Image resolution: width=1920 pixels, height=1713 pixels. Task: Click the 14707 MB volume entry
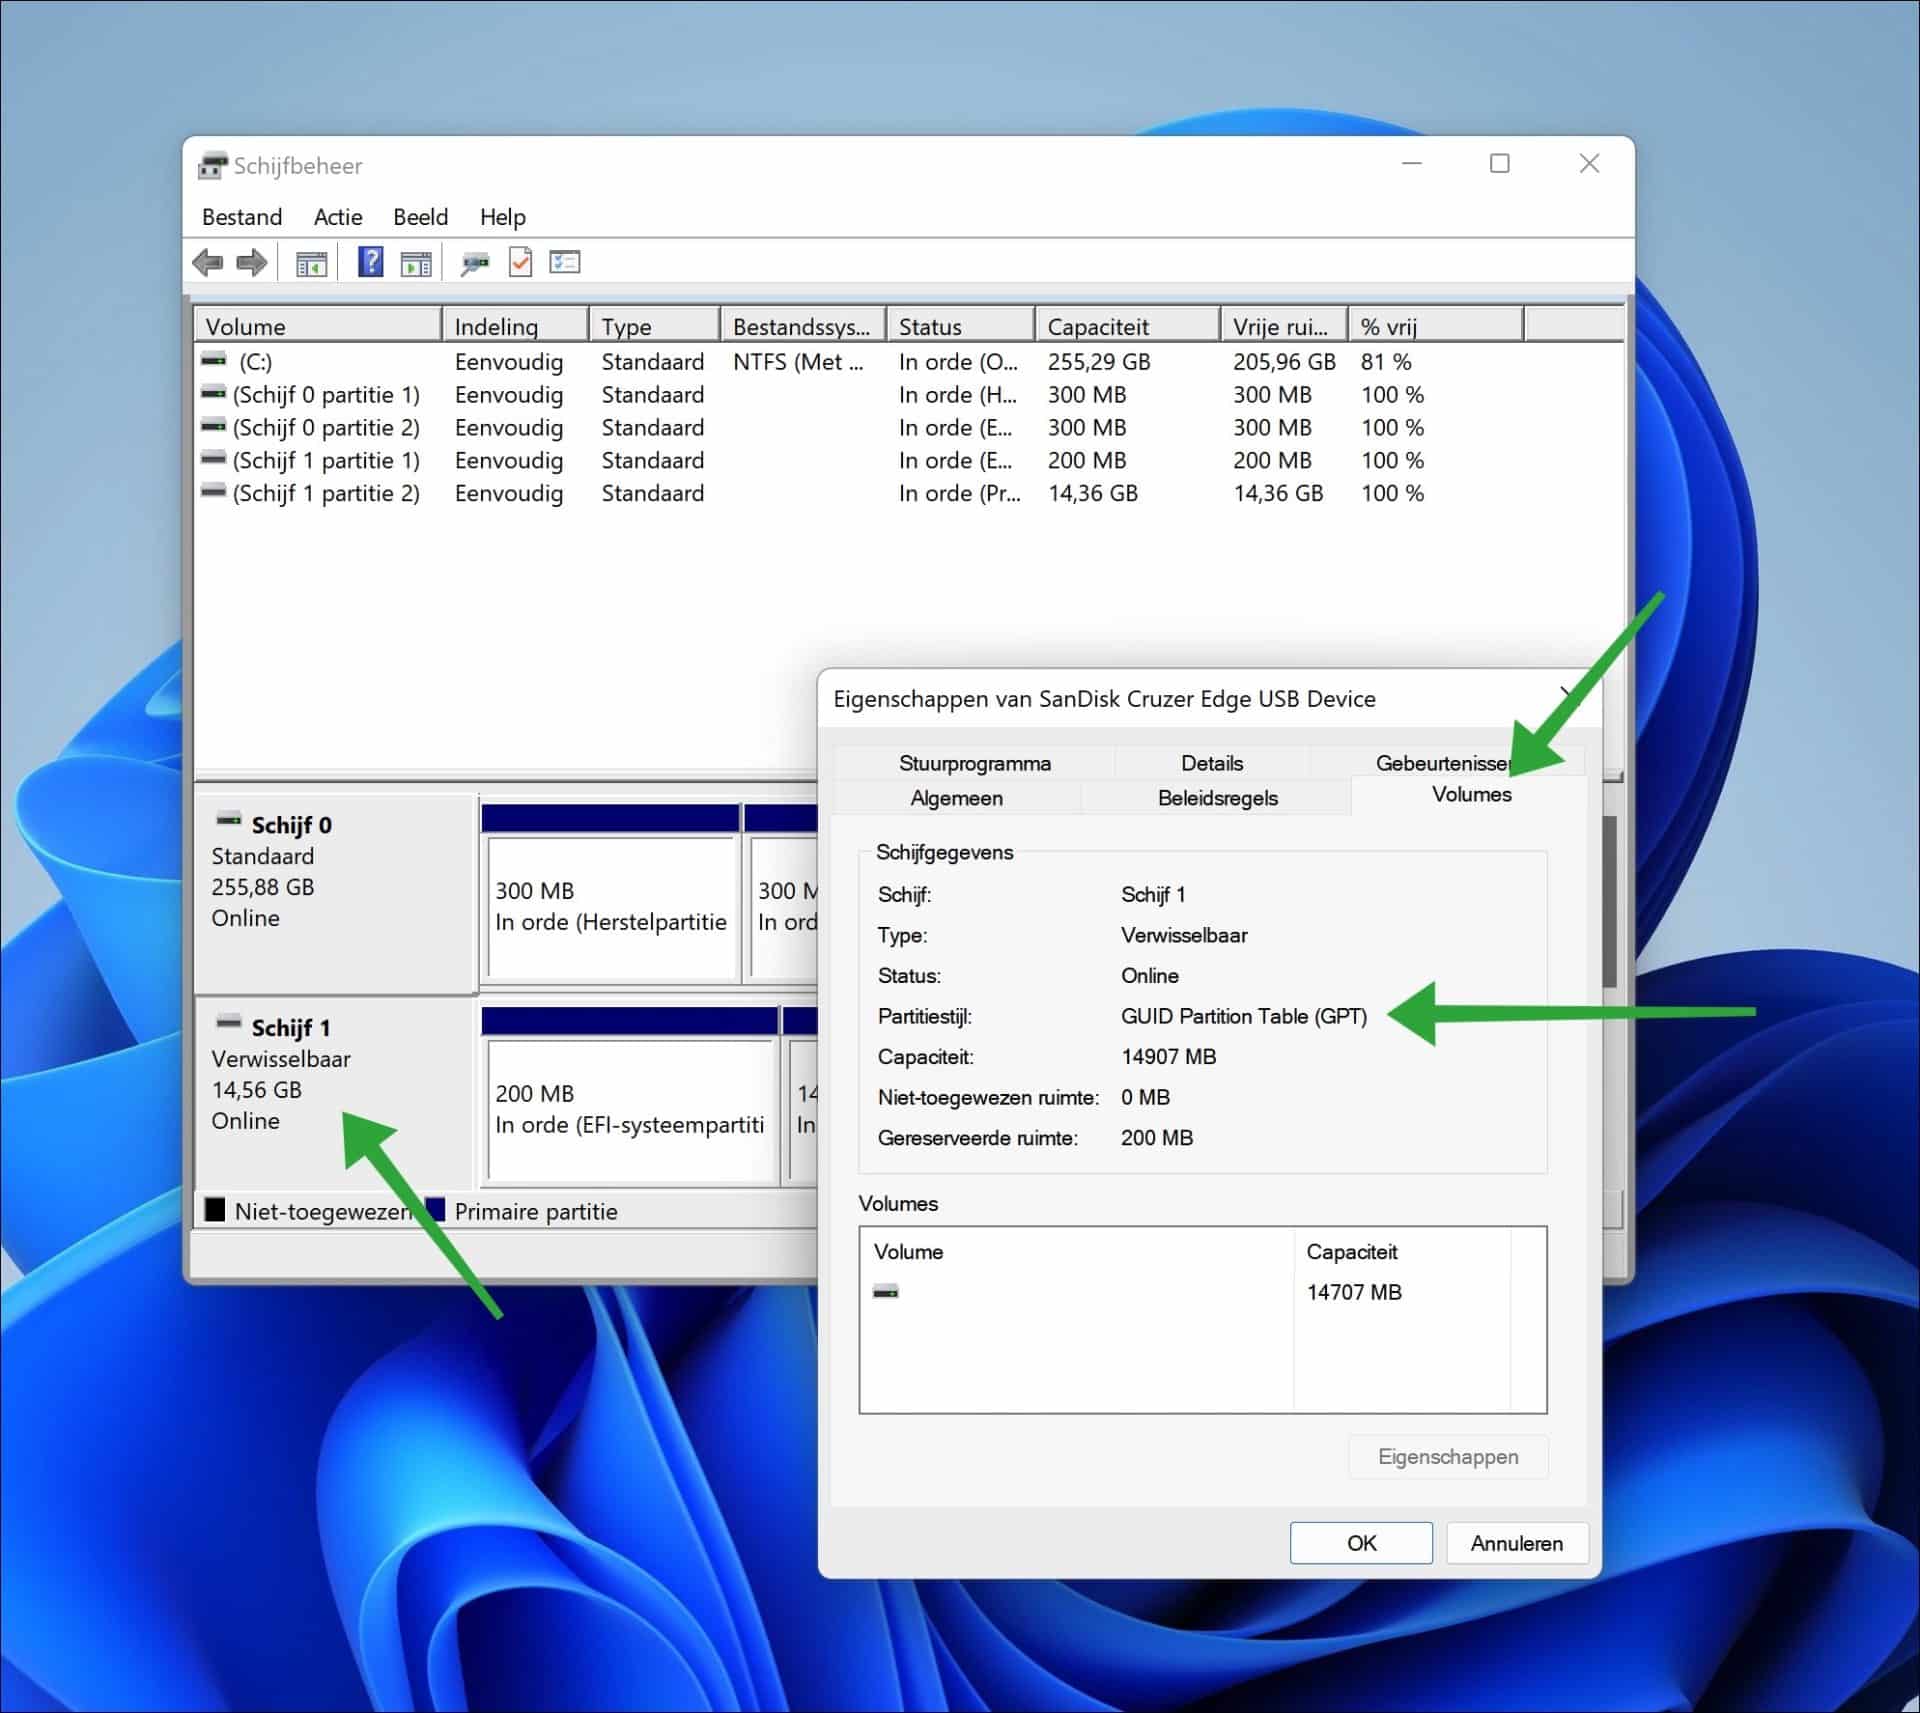coord(1353,1292)
